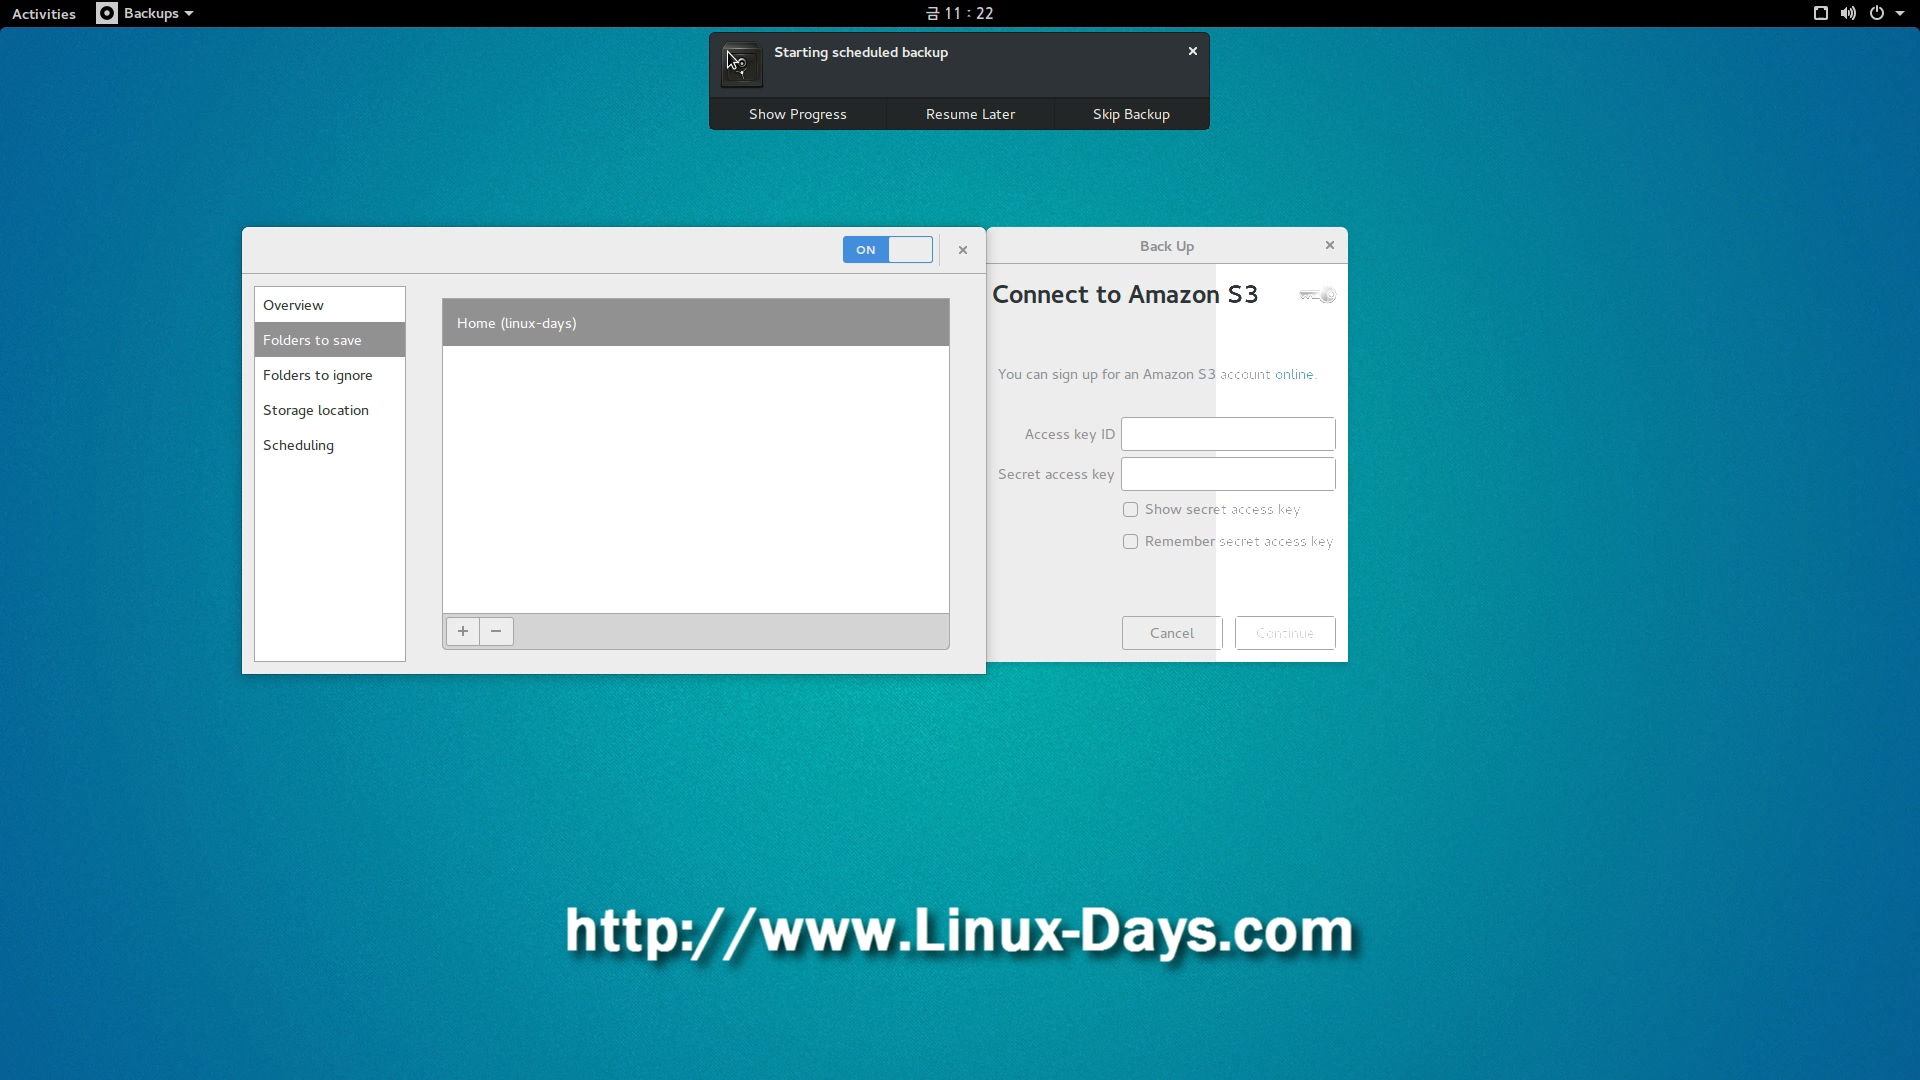Click the Back Up dialog title
1920x1080 pixels.
click(x=1167, y=246)
